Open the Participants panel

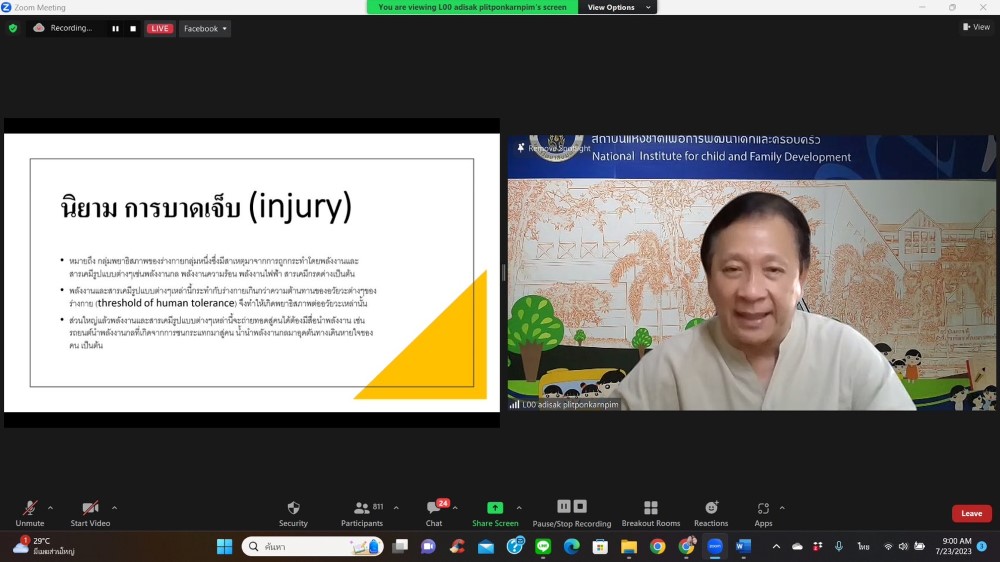(361, 510)
